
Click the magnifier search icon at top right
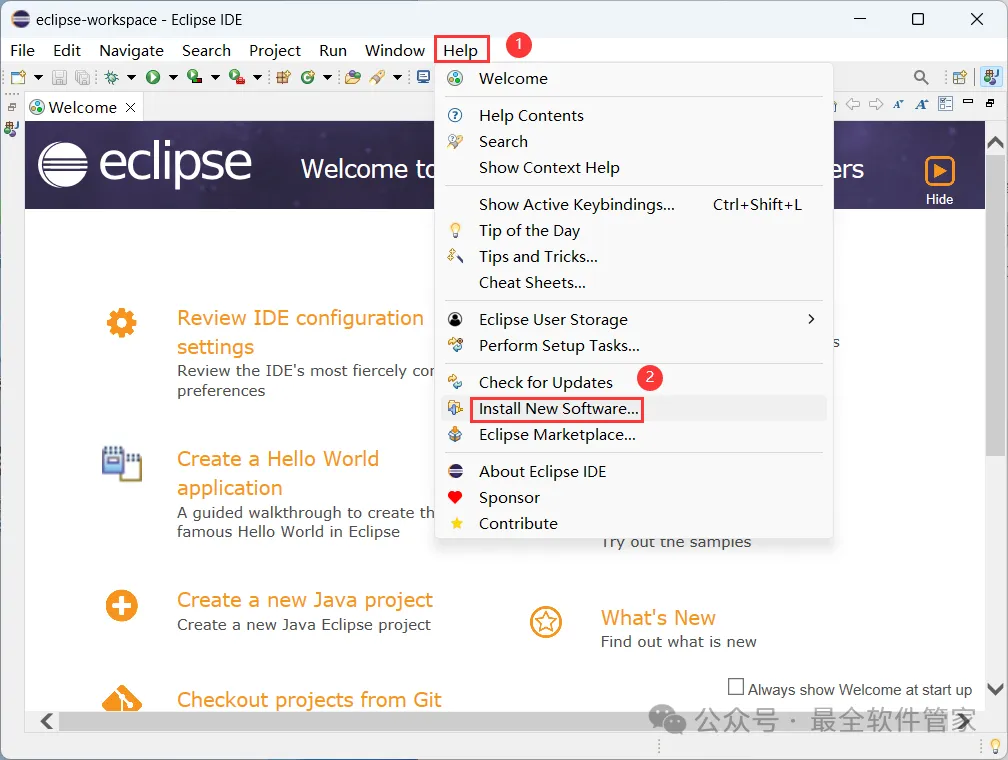(x=921, y=77)
